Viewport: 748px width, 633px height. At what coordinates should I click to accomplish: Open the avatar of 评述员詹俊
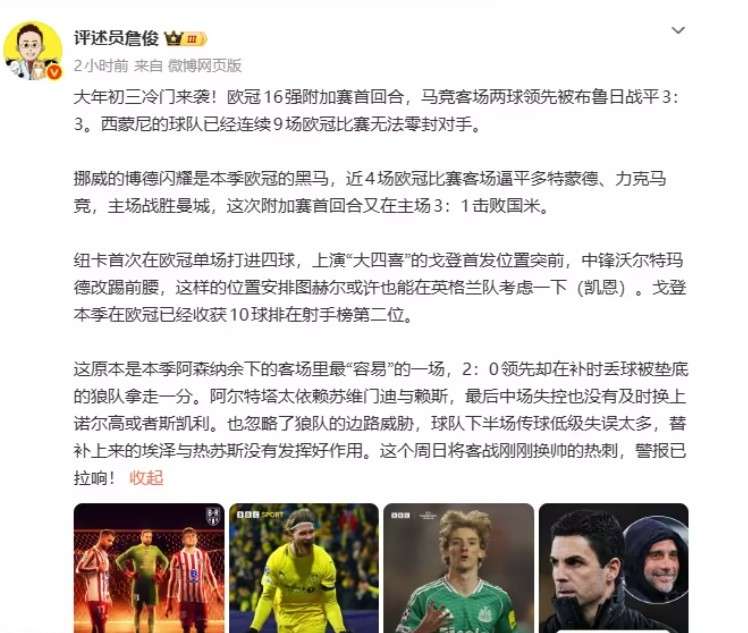pyautogui.click(x=32, y=50)
